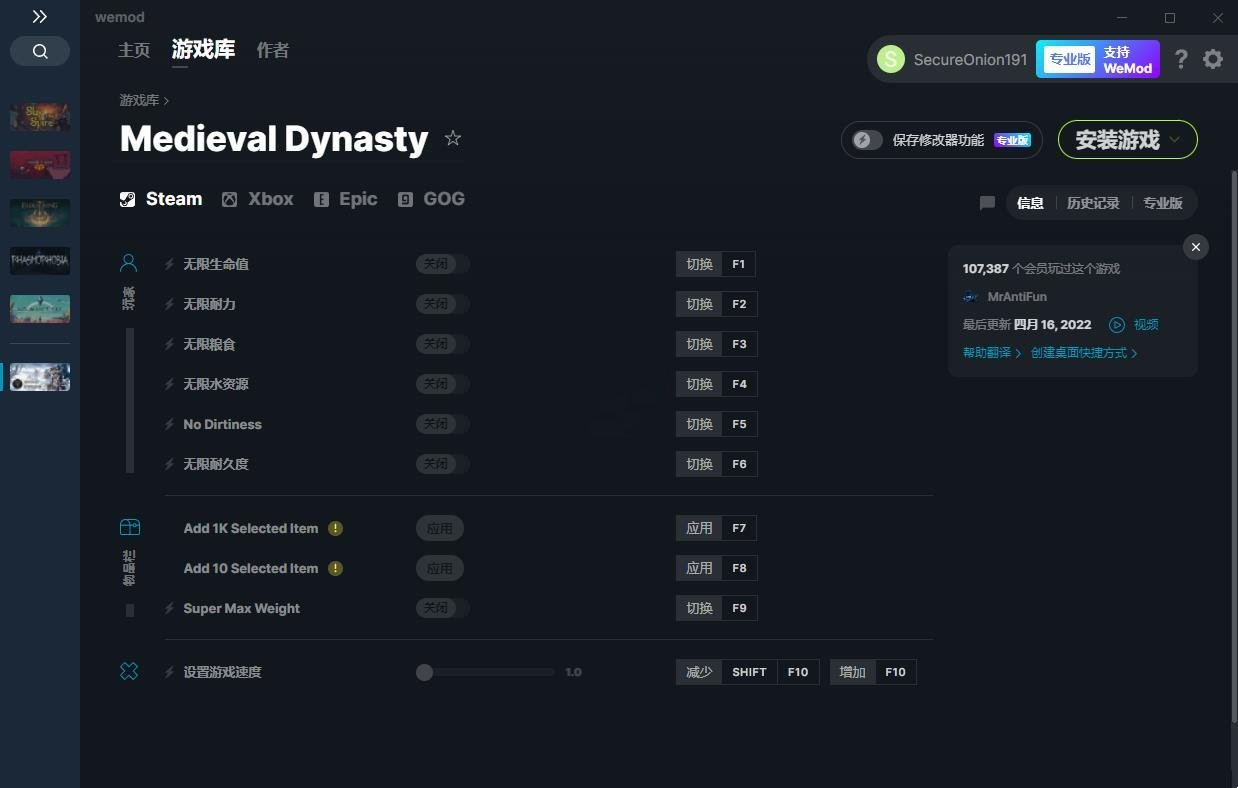Open the Phasmophobia game thumbnail
Screen dimensions: 1238x788
click(x=40, y=261)
